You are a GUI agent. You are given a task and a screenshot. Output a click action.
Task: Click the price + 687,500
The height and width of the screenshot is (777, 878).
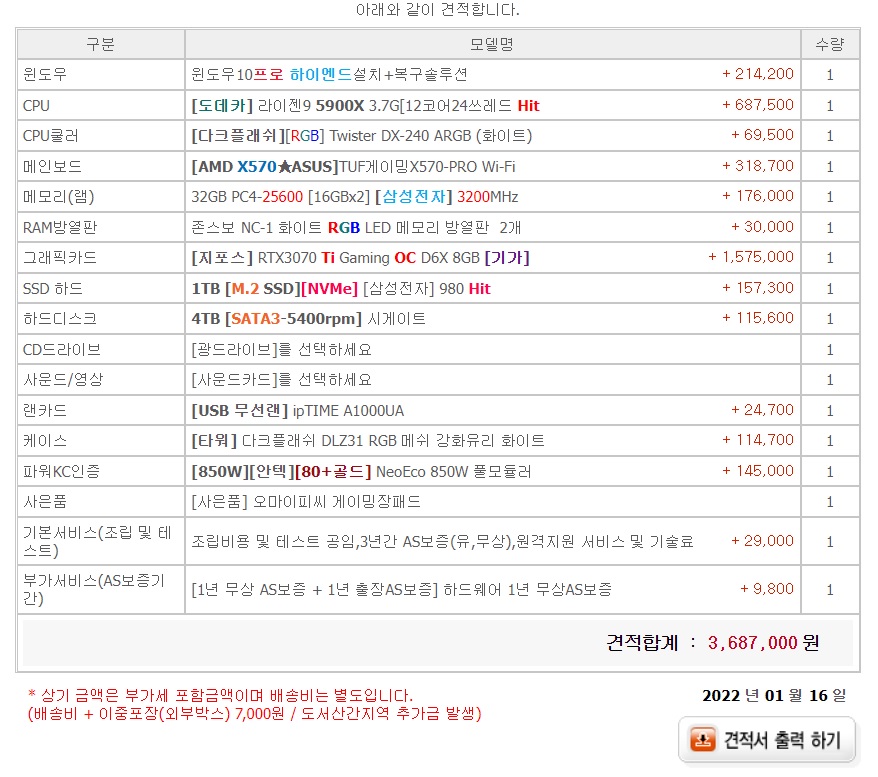click(758, 105)
